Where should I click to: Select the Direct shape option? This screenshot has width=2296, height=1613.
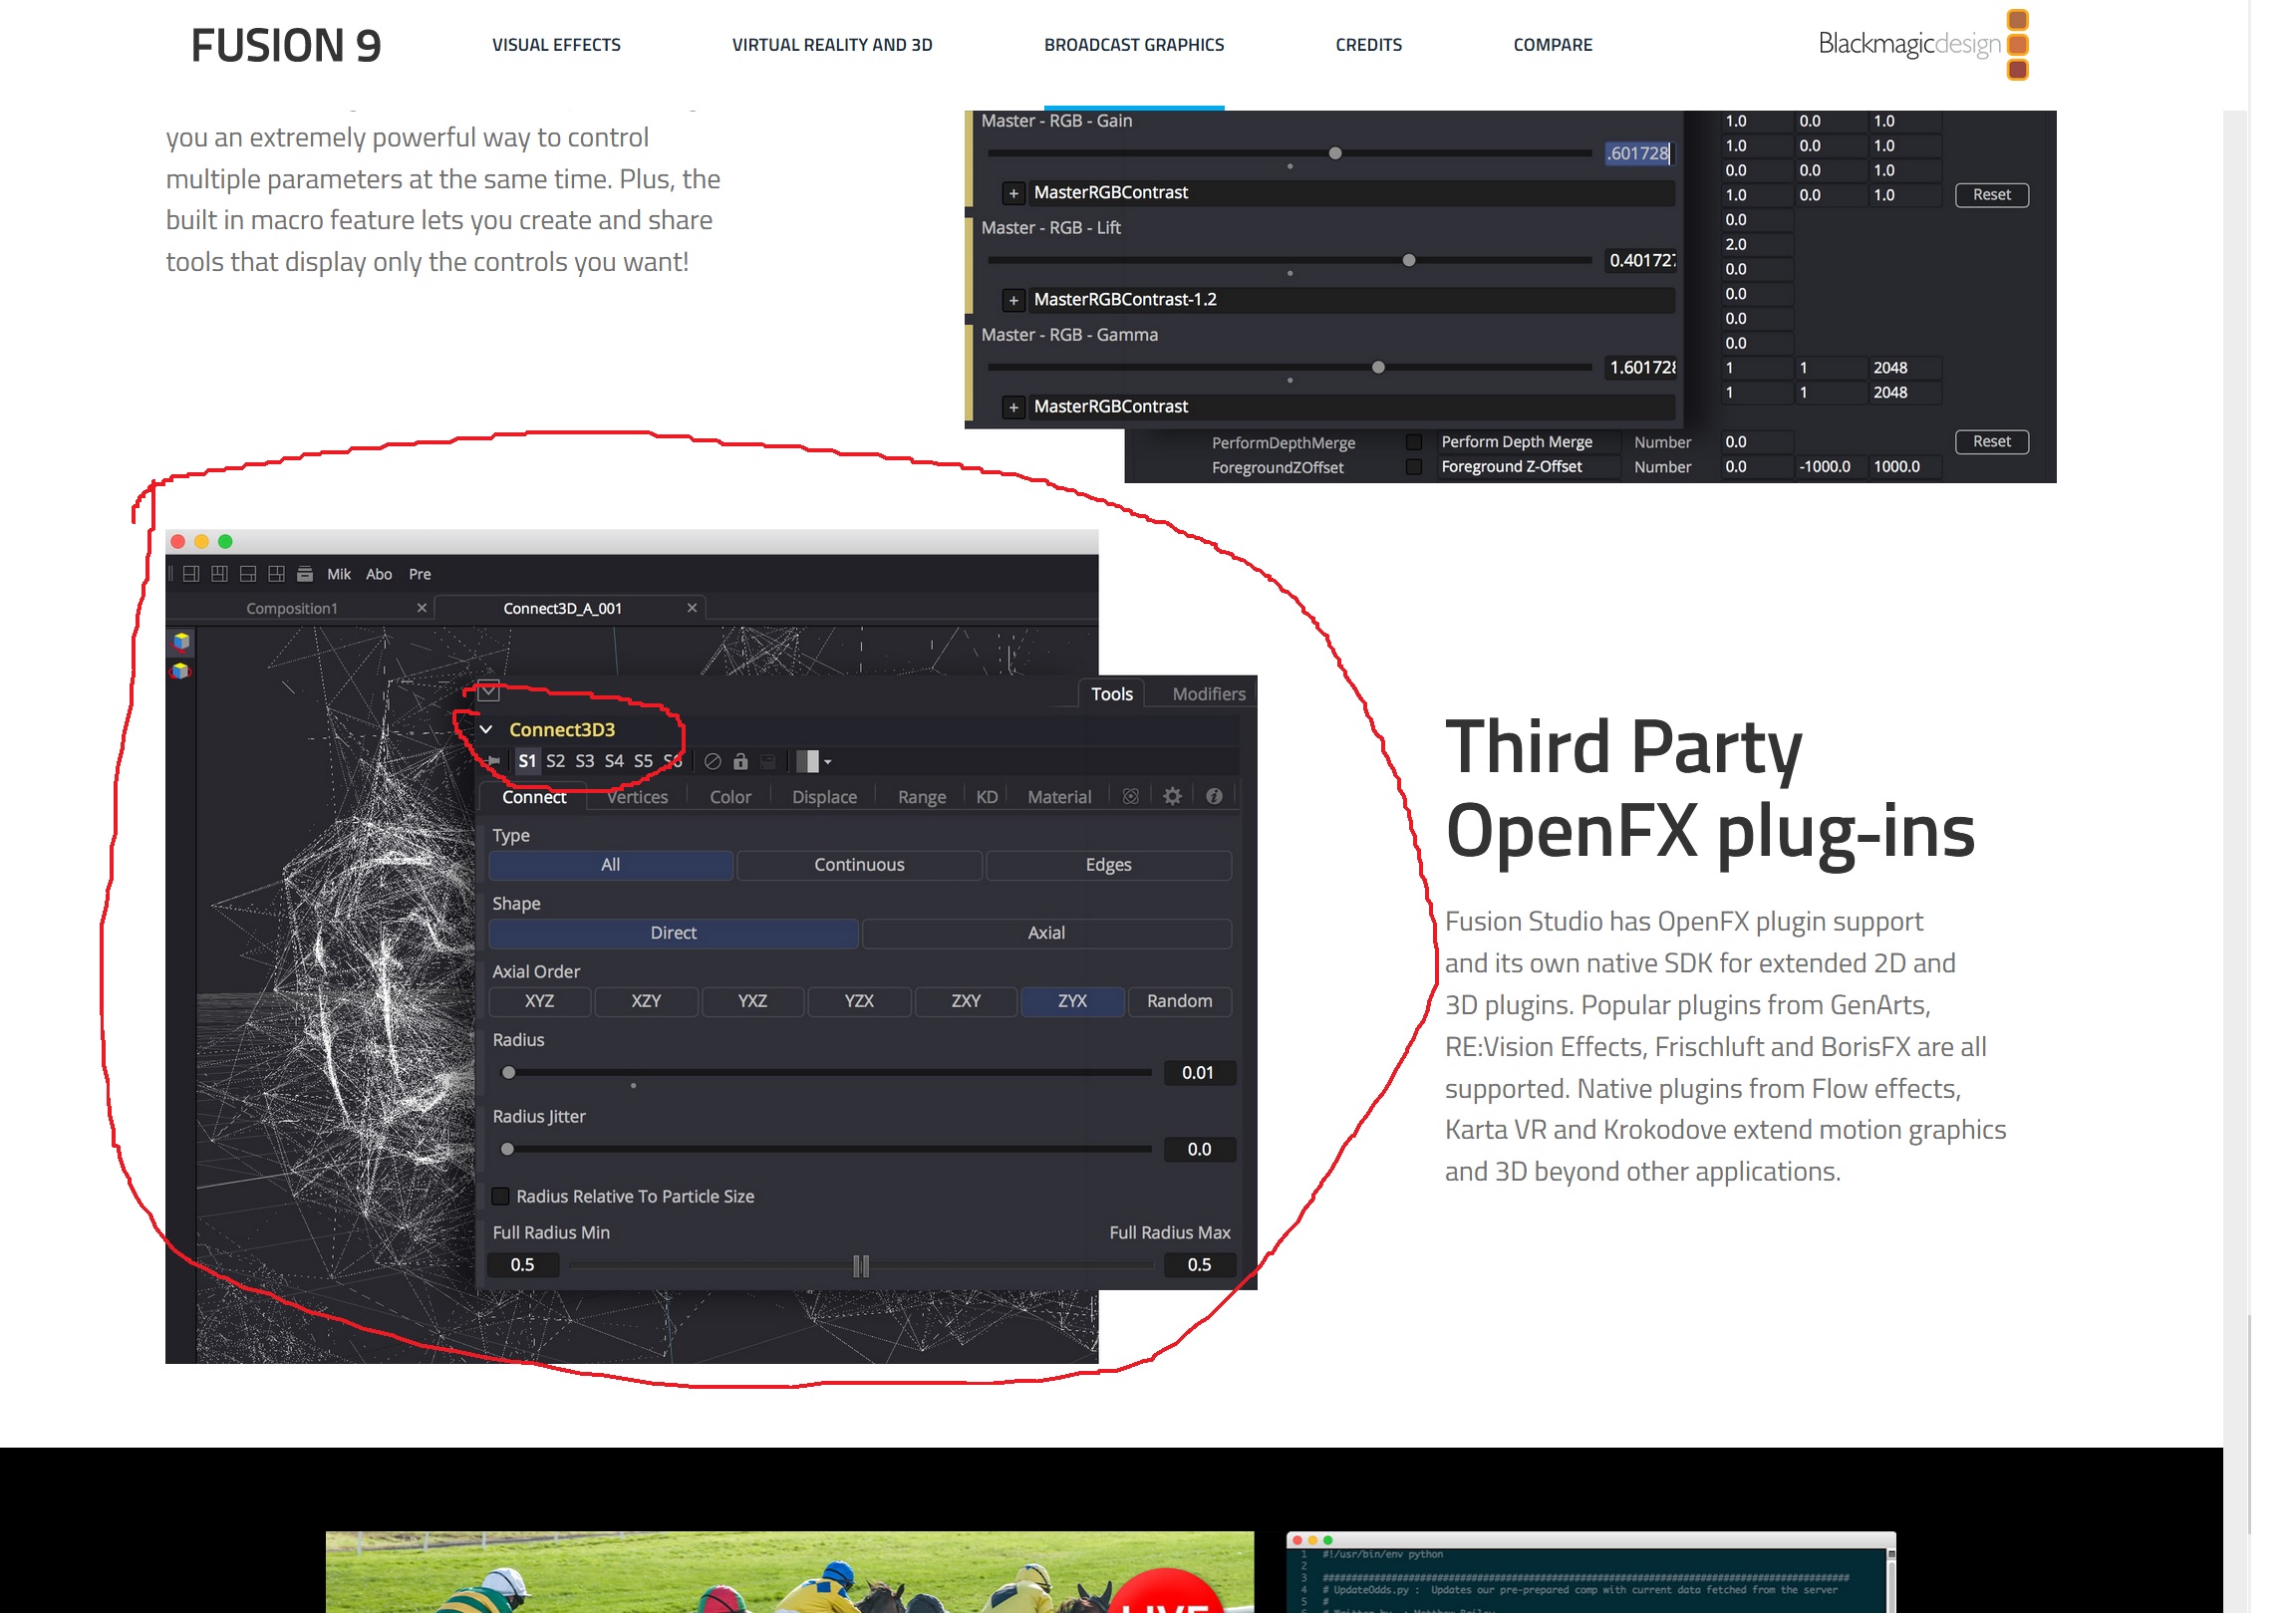pyautogui.click(x=673, y=933)
